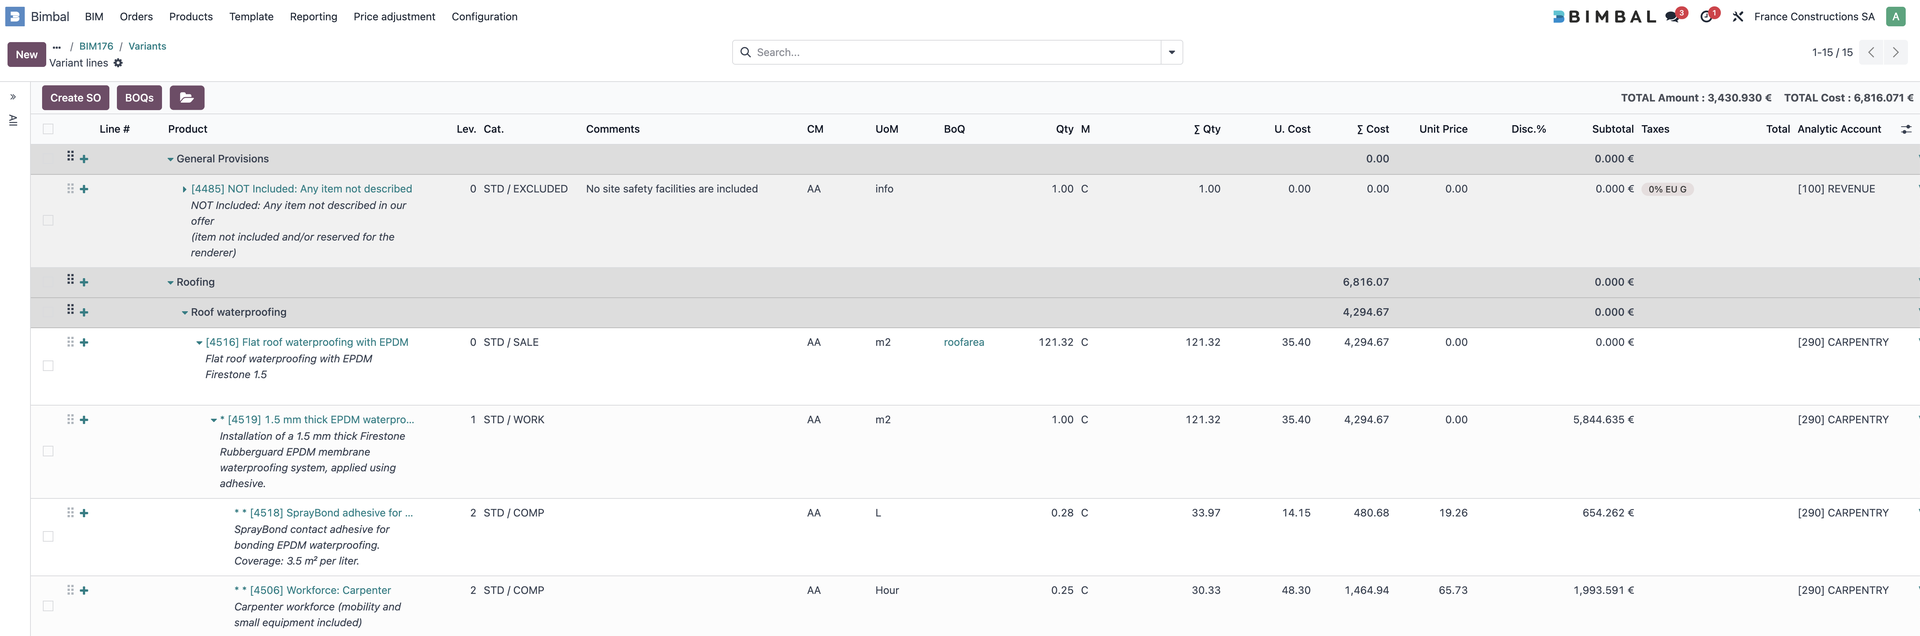
Task: Open the Reporting menu
Action: (313, 17)
